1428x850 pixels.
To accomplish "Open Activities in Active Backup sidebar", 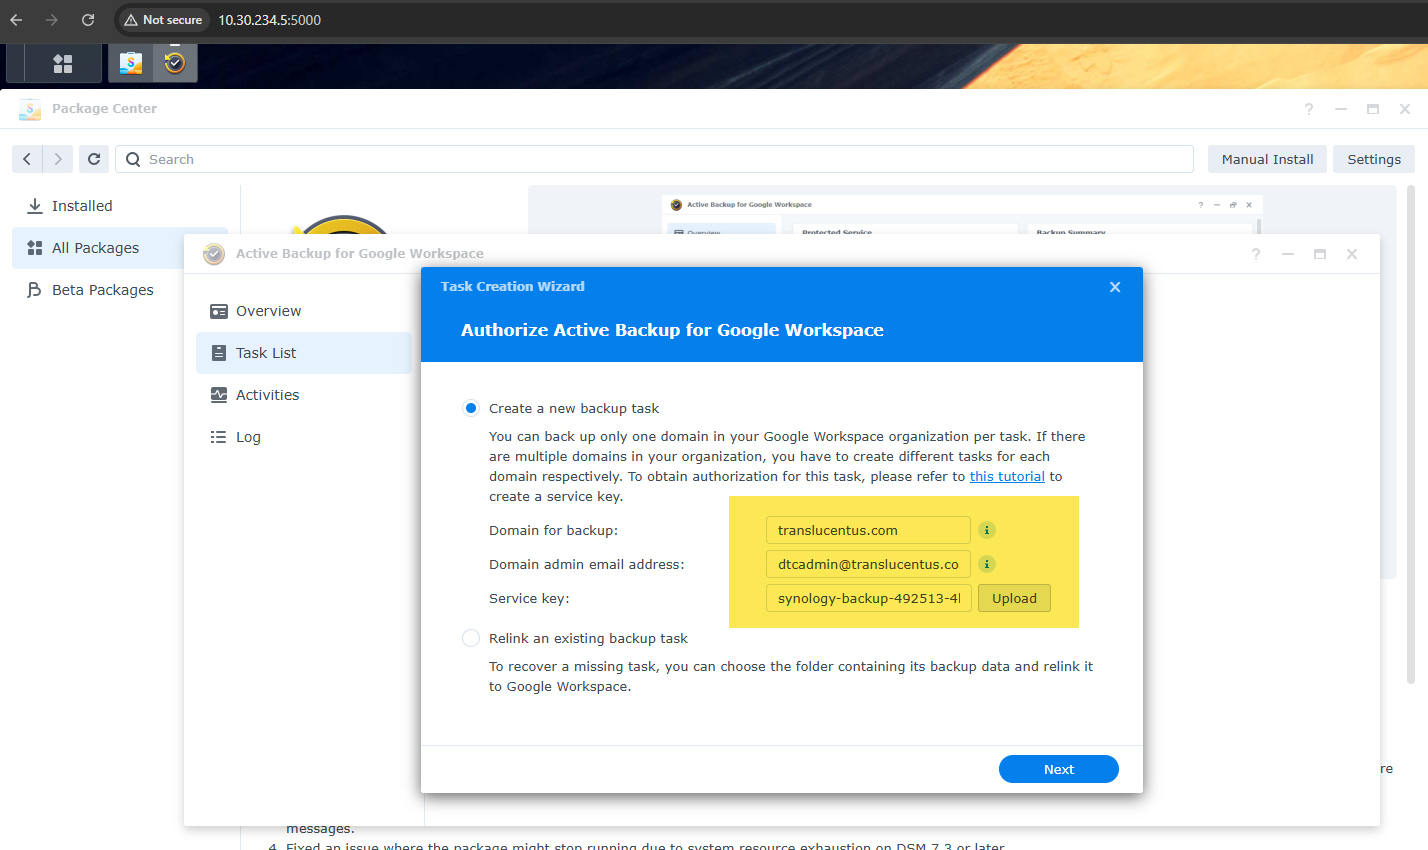I will coord(304,395).
